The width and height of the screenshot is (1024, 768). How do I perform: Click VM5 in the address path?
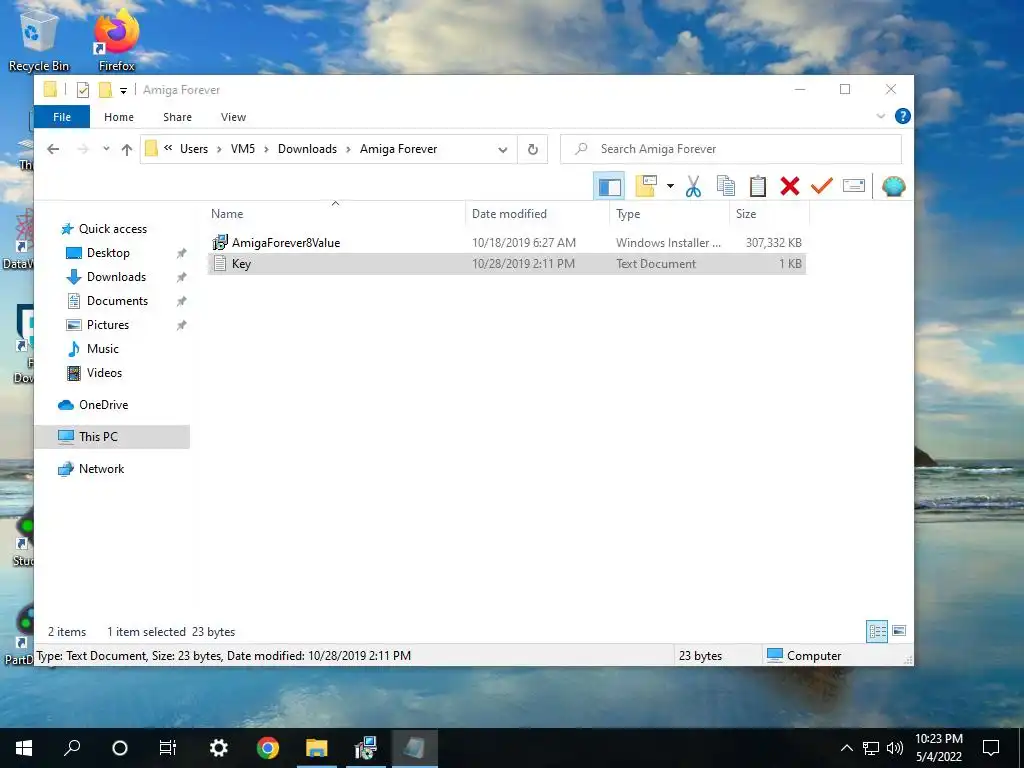(x=243, y=149)
